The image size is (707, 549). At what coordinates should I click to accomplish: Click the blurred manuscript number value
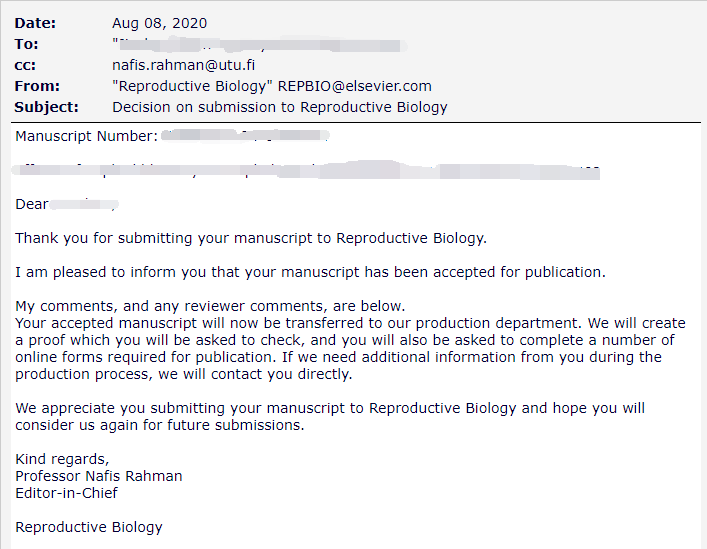[x=245, y=136]
